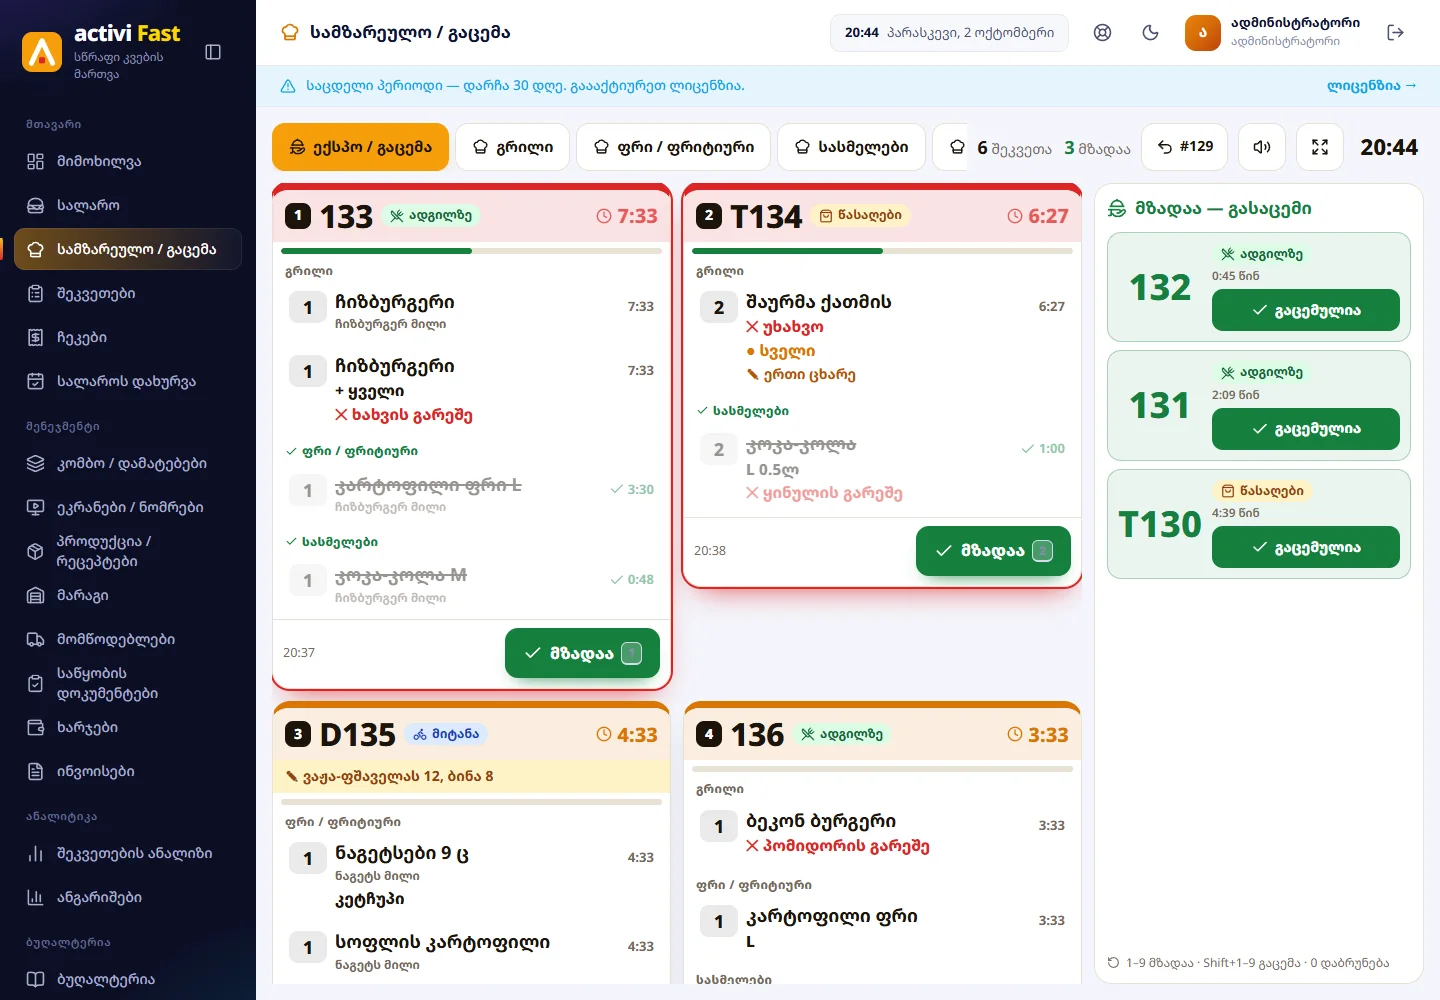Viewport: 1440px width, 1000px height.
Task: Open პროდუქცია / რეცეპტები in the sidebar
Action: pyautogui.click(x=128, y=552)
